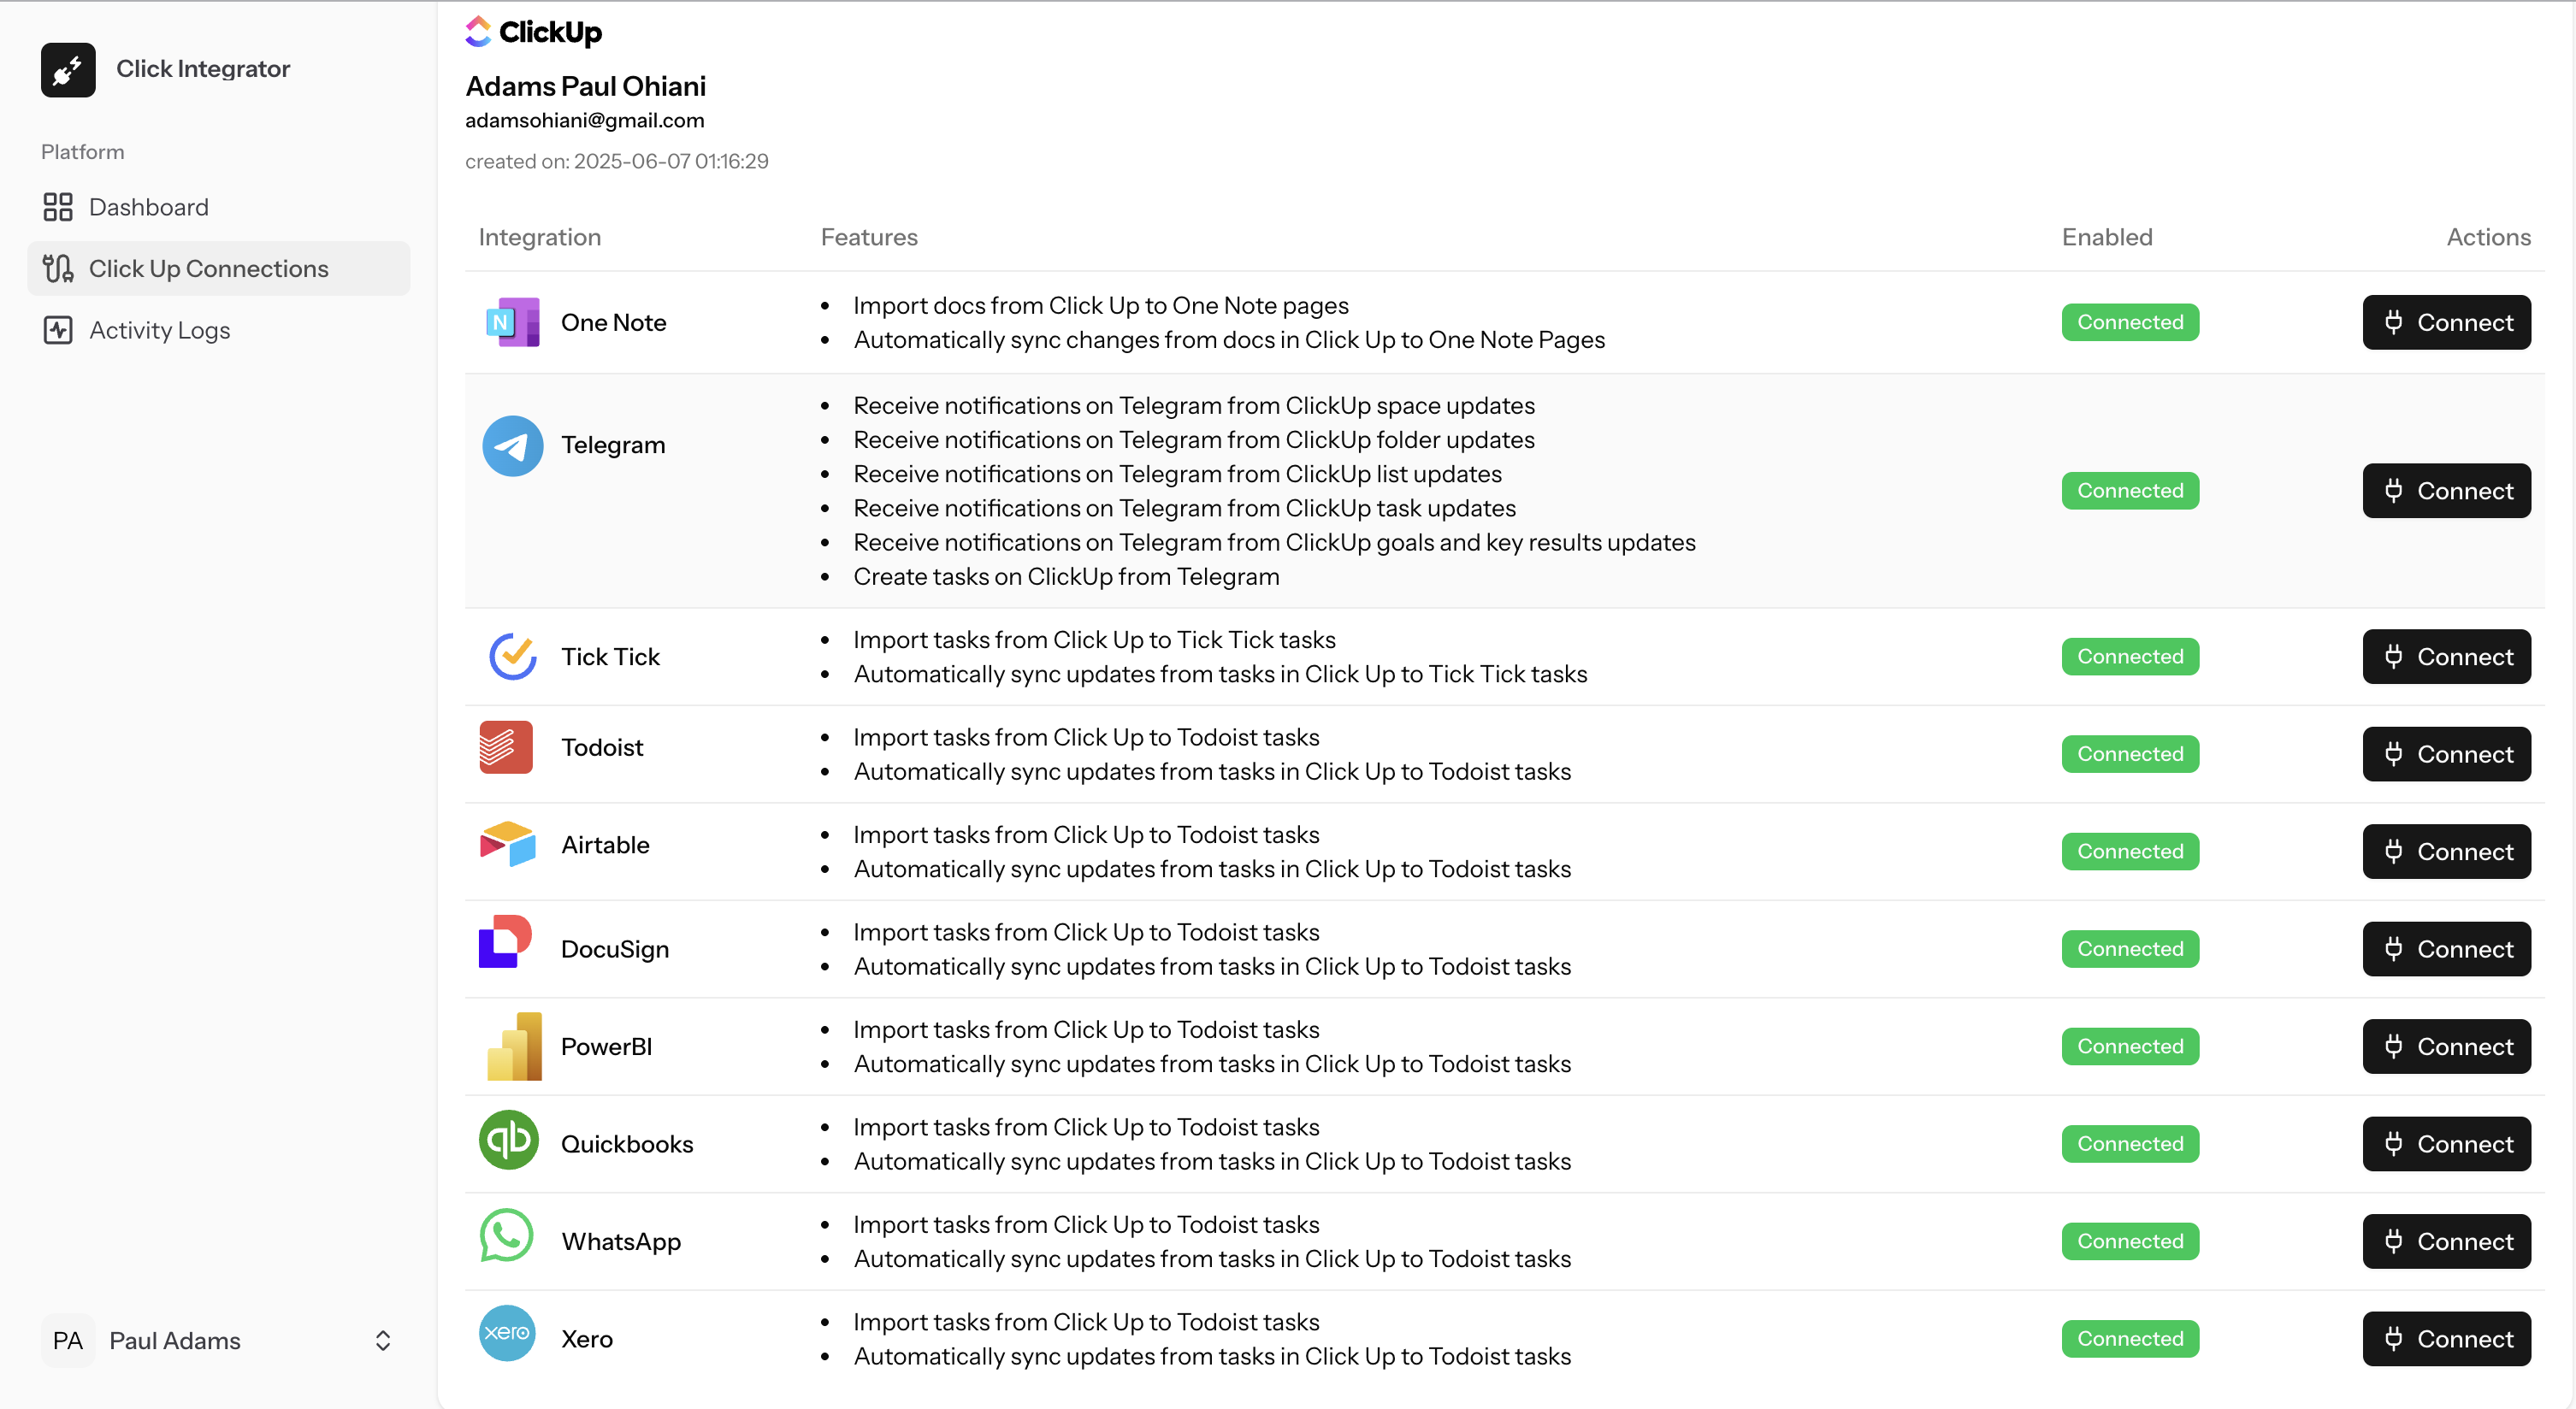Click 'Import tasks from Click Up to Tick Tick tasks'

[x=1094, y=640]
